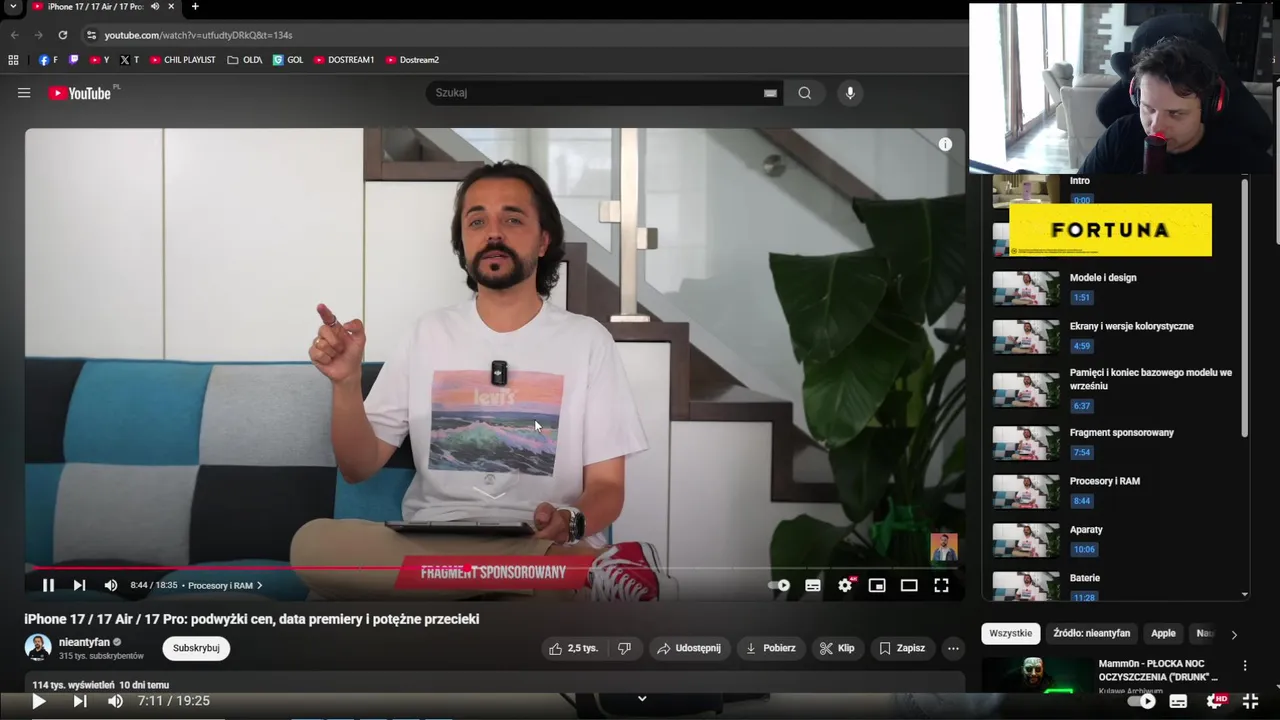Image resolution: width=1280 pixels, height=720 pixels.
Task: Open the on-screen keyboard icon in search box
Action: 770,93
